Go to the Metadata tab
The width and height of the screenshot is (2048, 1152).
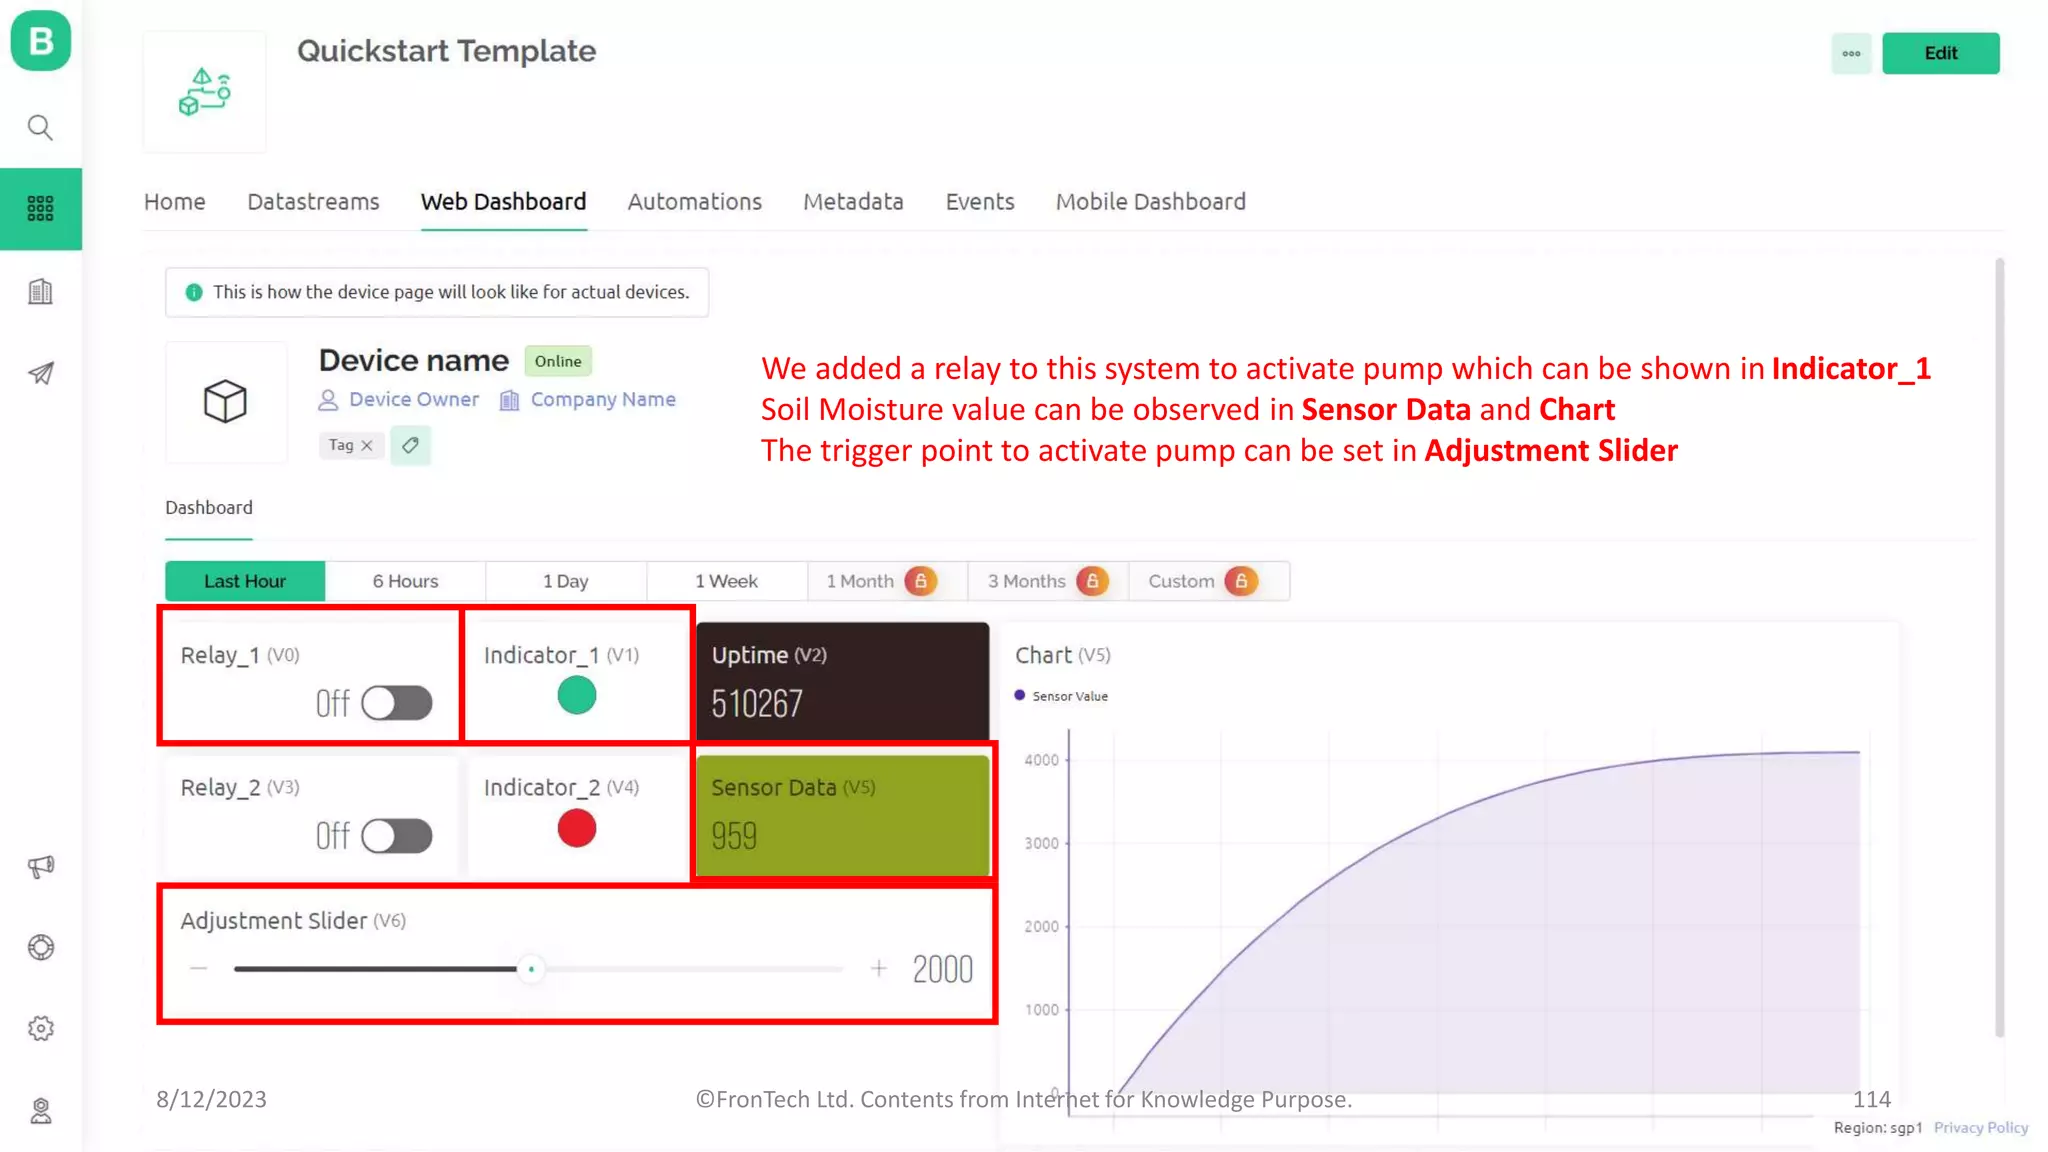tap(853, 201)
